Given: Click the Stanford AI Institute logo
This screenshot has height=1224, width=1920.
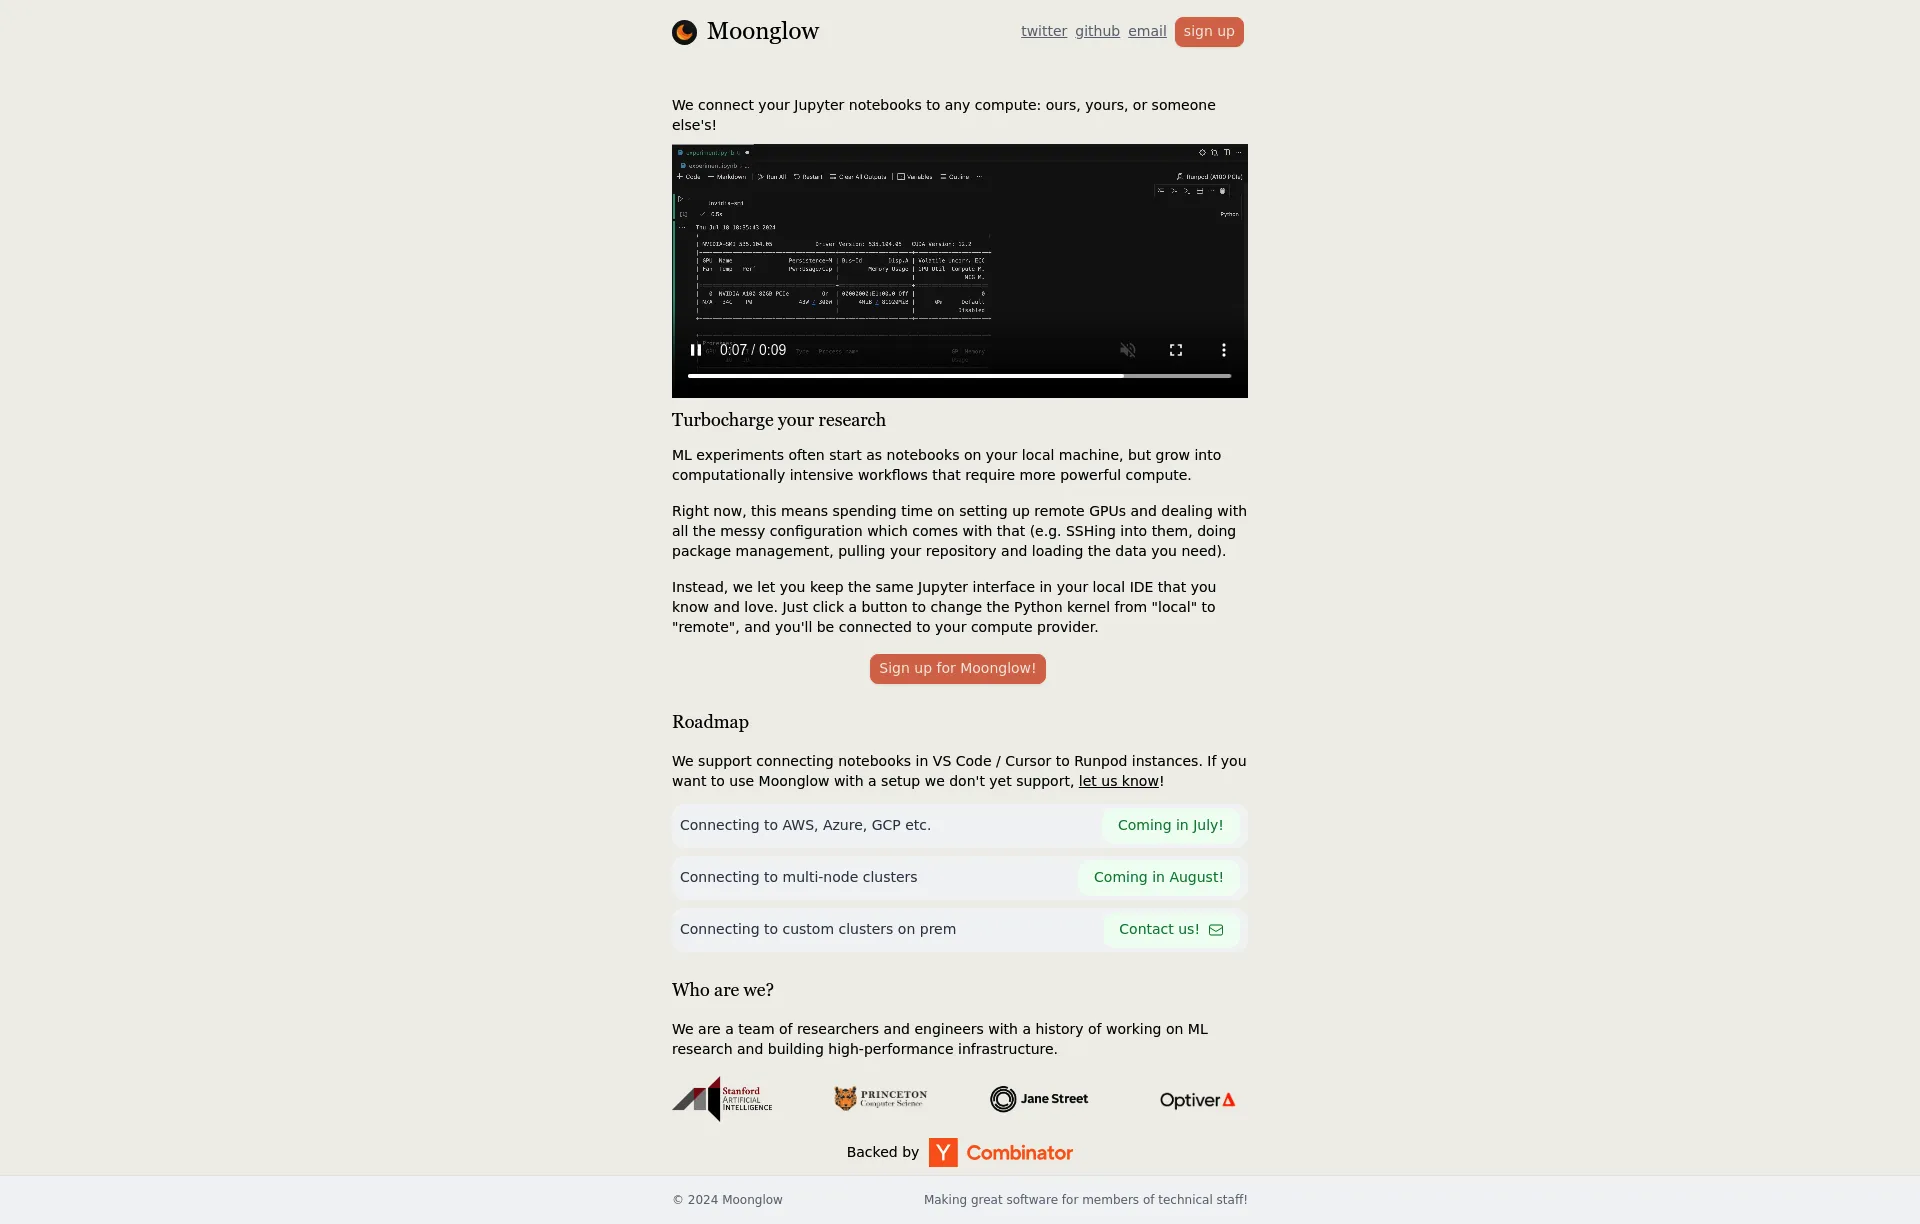Looking at the screenshot, I should point(721,1098).
